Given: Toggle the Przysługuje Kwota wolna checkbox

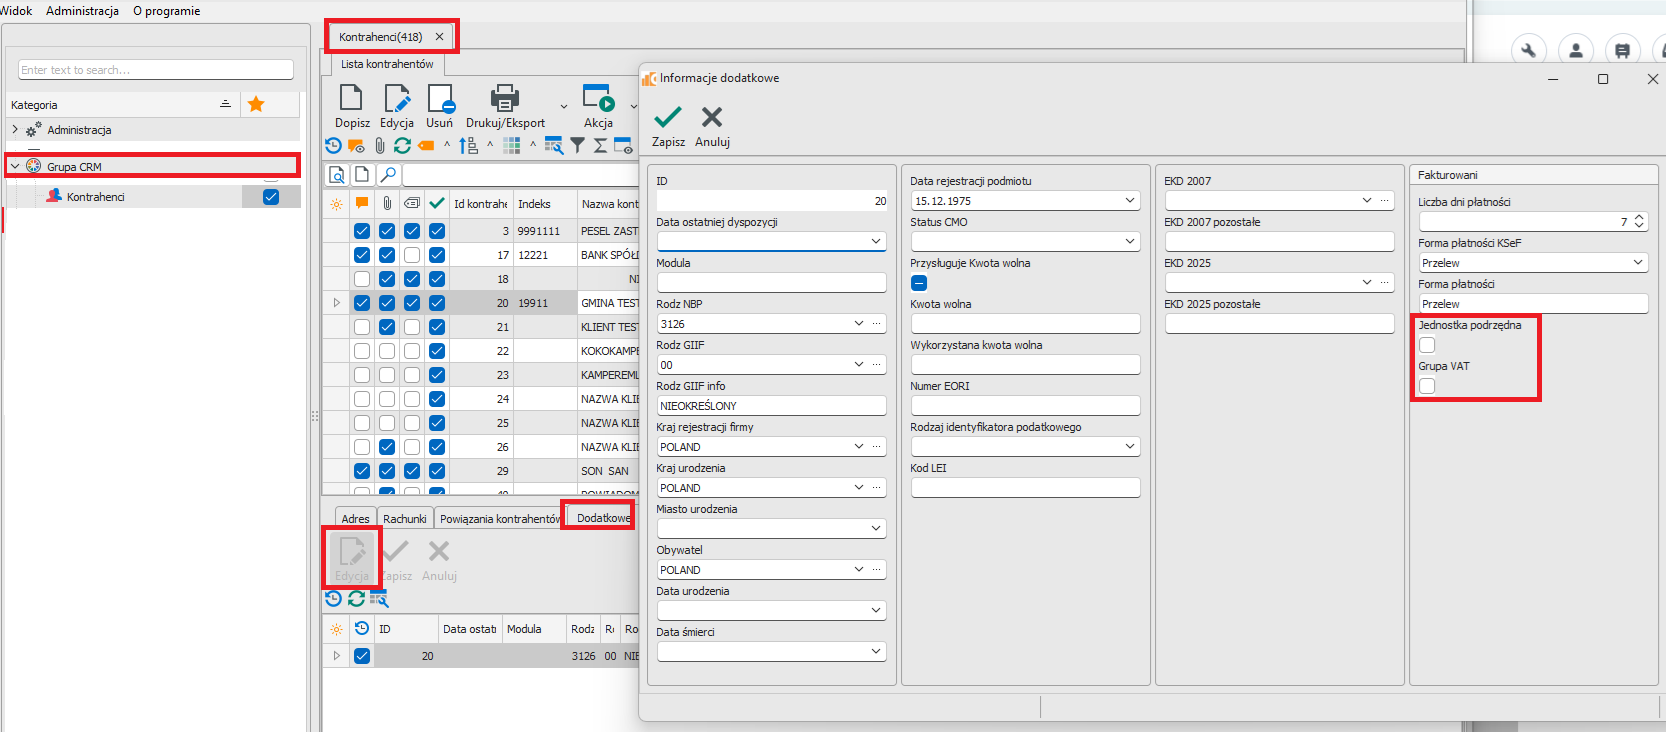Looking at the screenshot, I should pyautogui.click(x=919, y=283).
